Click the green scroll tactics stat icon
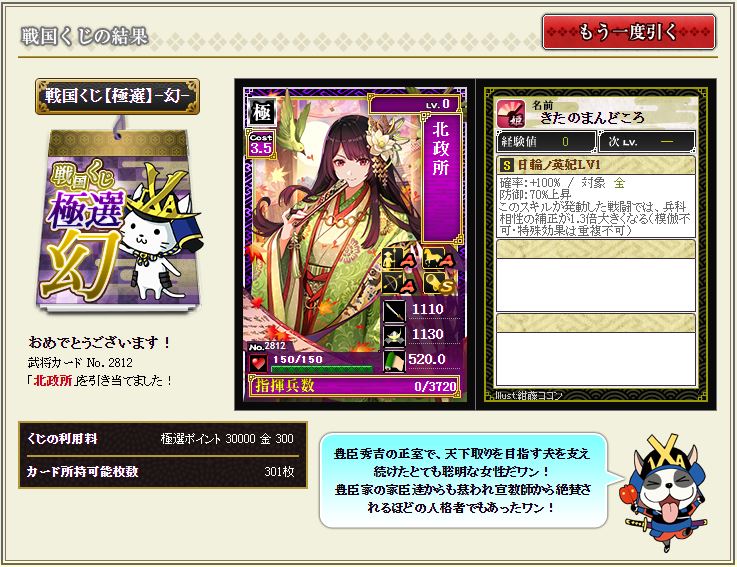The image size is (737, 567). pyautogui.click(x=394, y=361)
